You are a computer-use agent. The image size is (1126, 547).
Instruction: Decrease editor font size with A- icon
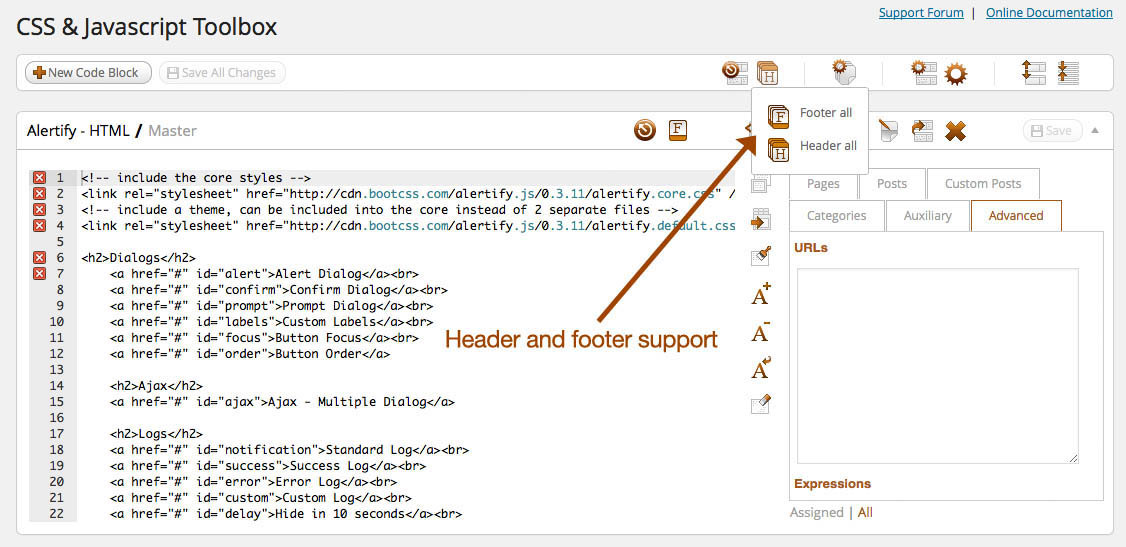(761, 332)
